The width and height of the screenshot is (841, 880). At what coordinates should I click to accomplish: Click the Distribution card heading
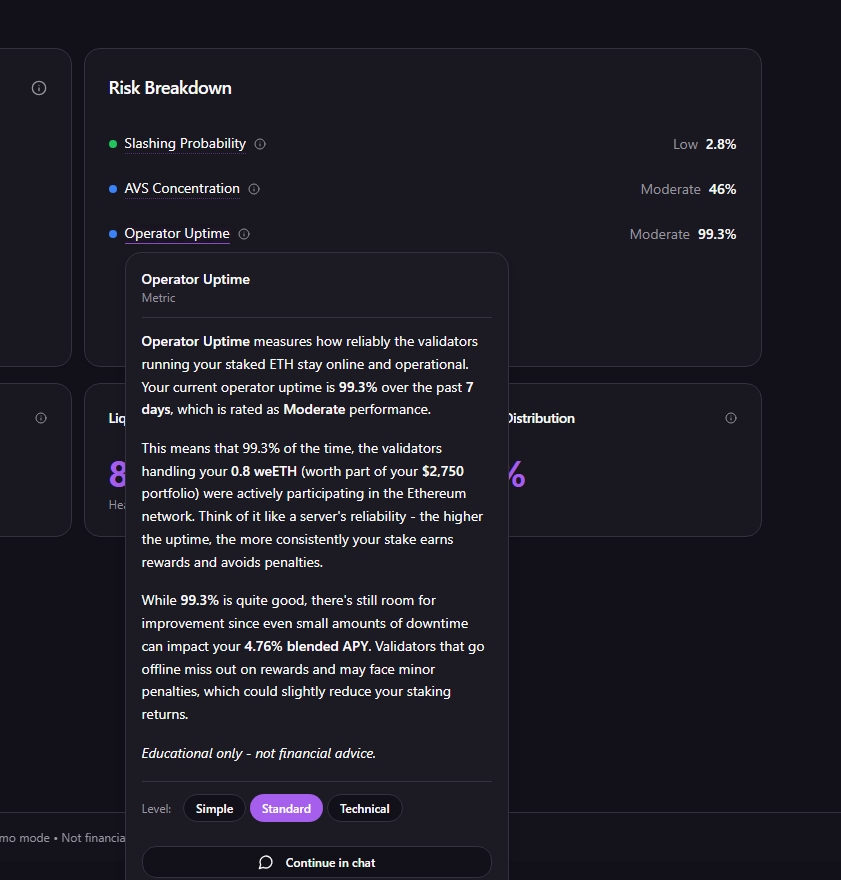coord(541,418)
